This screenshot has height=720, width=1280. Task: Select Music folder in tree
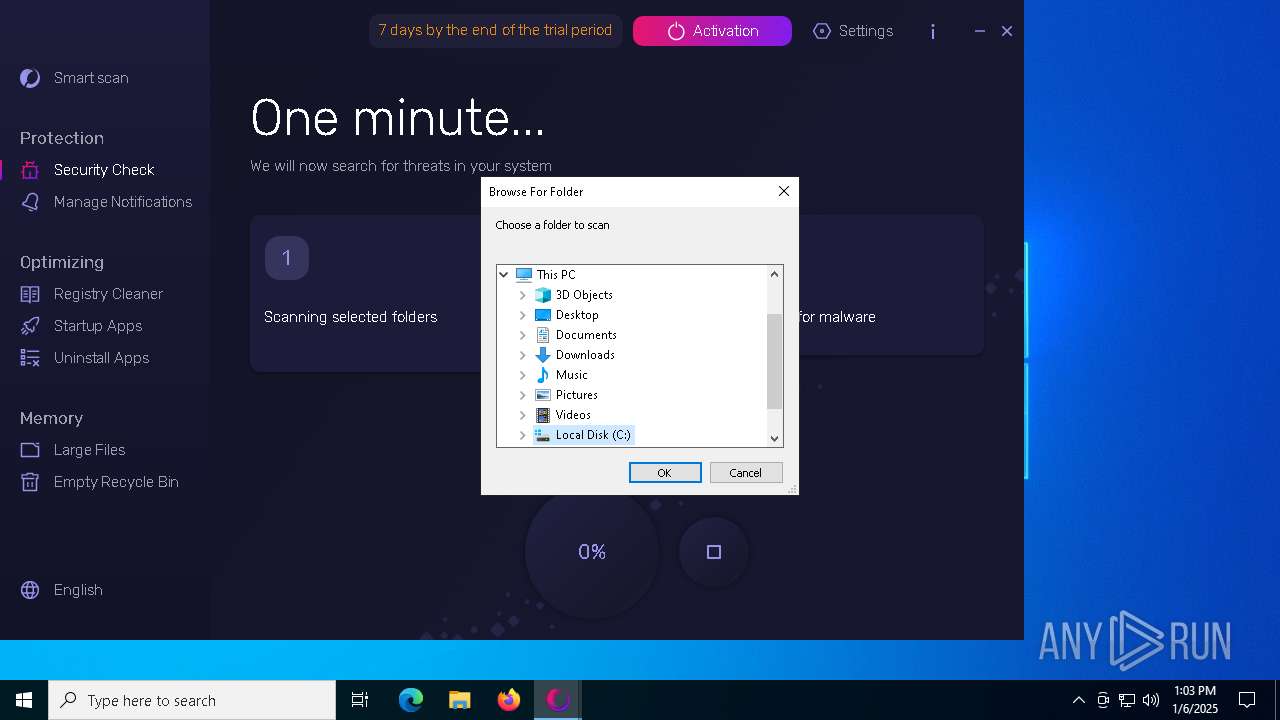(x=571, y=375)
